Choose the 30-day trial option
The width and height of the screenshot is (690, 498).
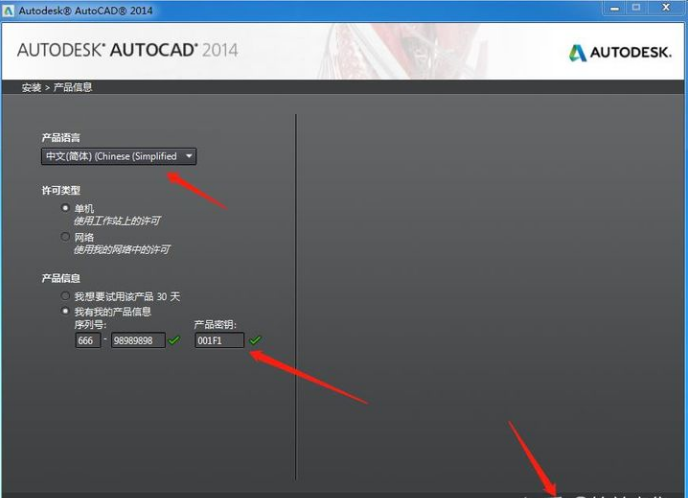pyautogui.click(x=65, y=296)
